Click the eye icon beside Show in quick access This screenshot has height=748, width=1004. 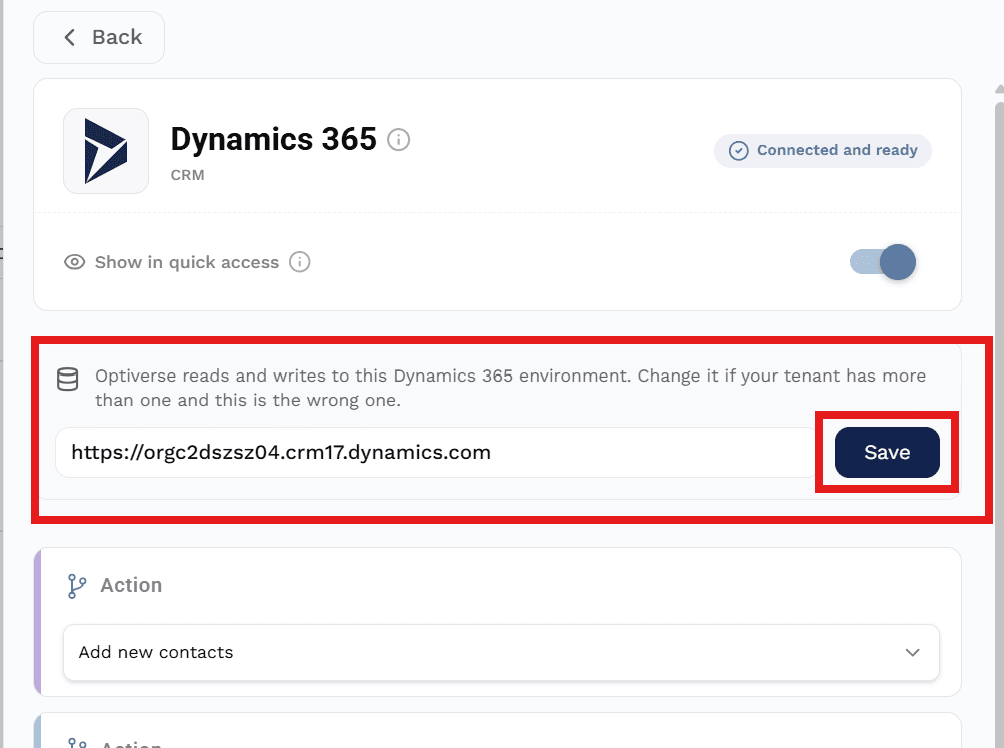coord(74,262)
